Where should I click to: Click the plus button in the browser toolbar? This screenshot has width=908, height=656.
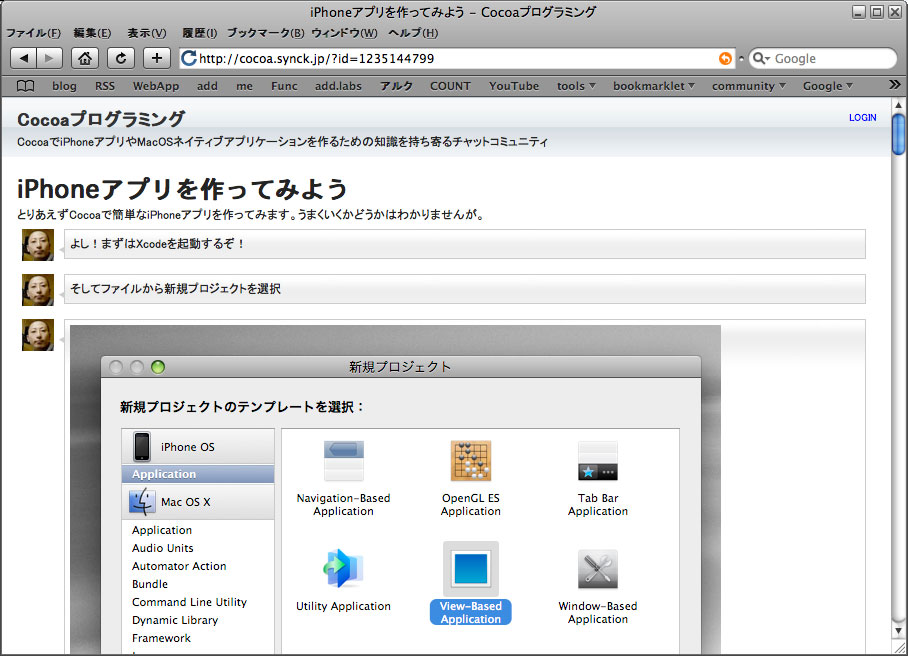[157, 58]
